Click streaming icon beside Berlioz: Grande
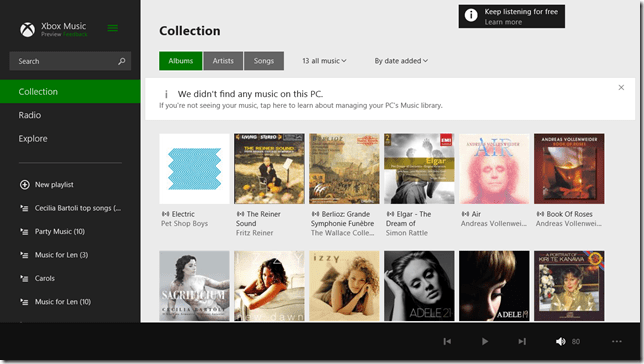The width and height of the screenshot is (644, 364). 315,214
